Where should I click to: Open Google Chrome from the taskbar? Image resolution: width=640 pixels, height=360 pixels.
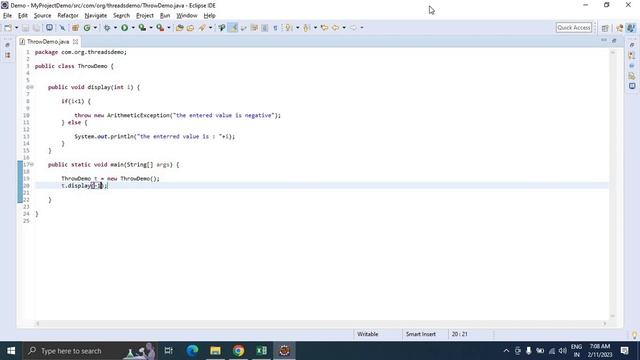tap(238, 351)
